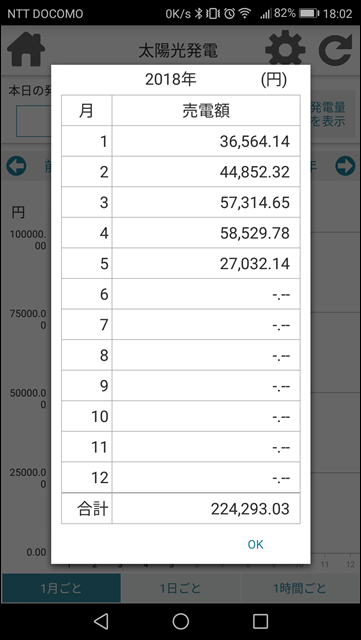Select month 1 row 36,564.14

181,141
